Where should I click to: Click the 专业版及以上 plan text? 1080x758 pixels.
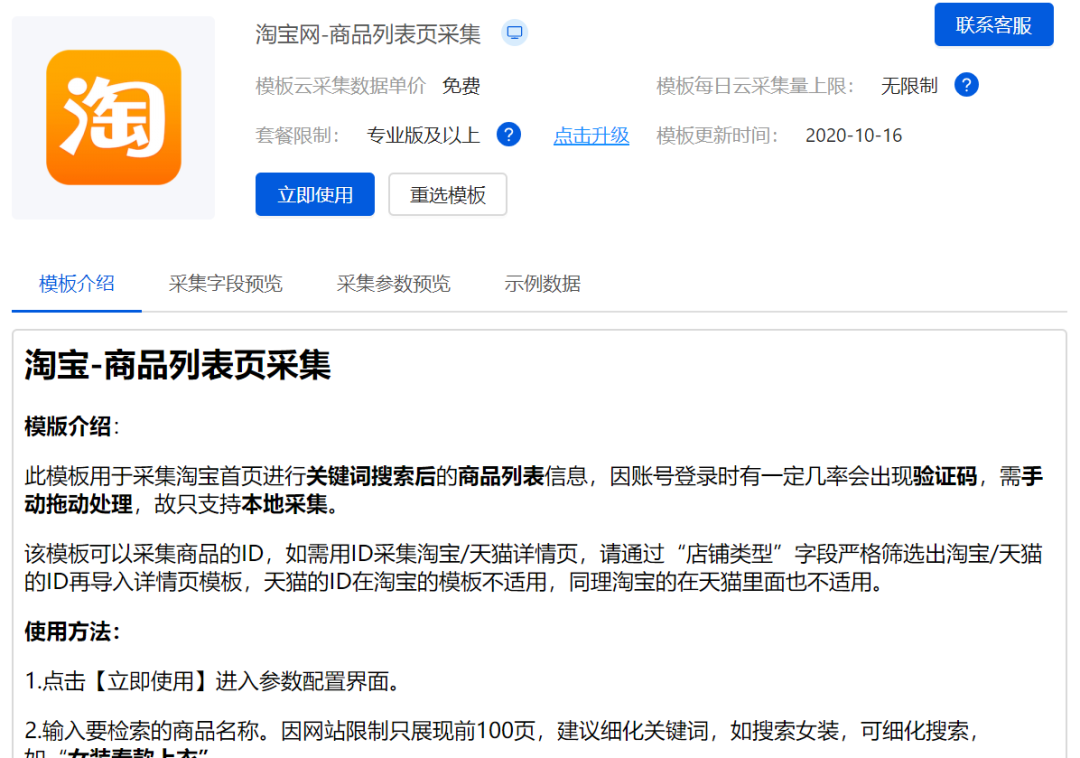tap(423, 136)
